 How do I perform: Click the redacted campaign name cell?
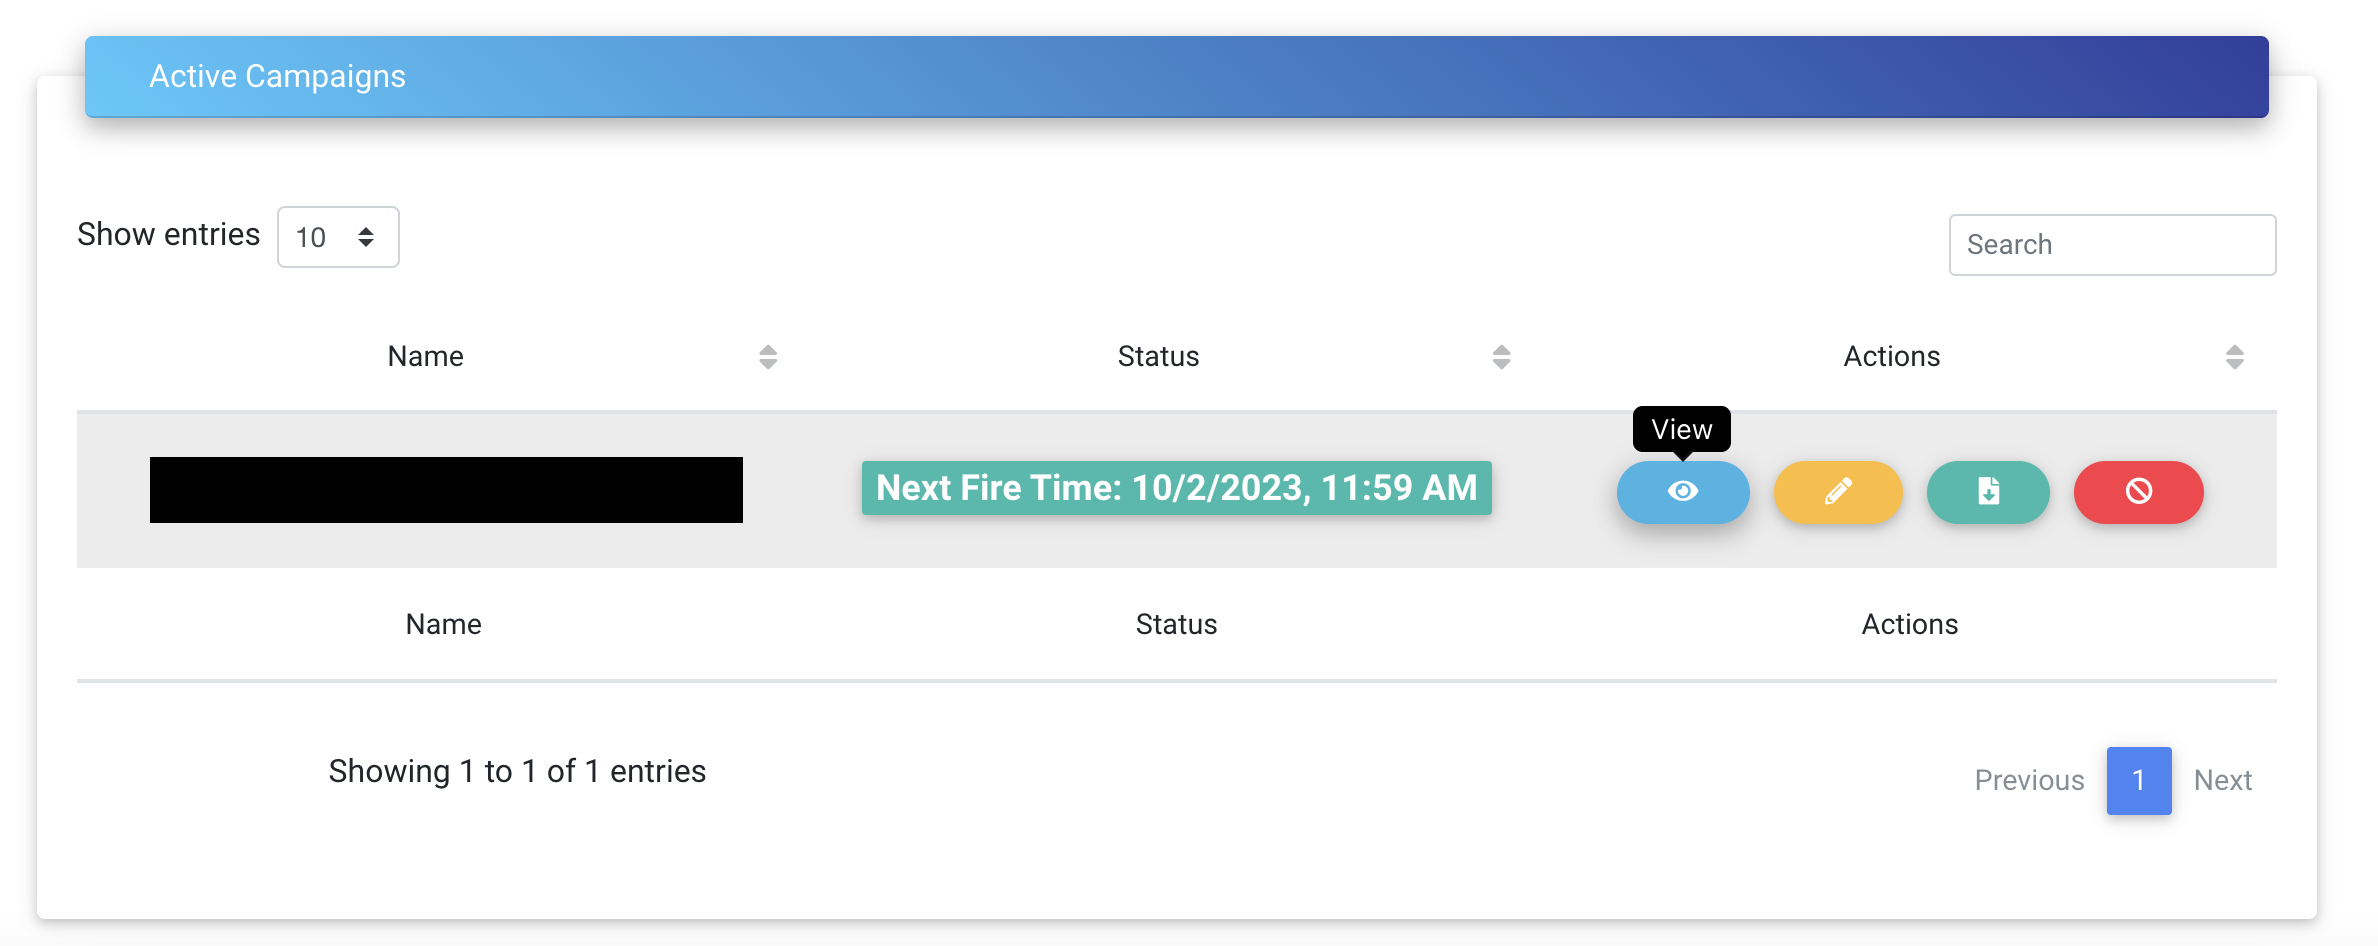(x=446, y=490)
